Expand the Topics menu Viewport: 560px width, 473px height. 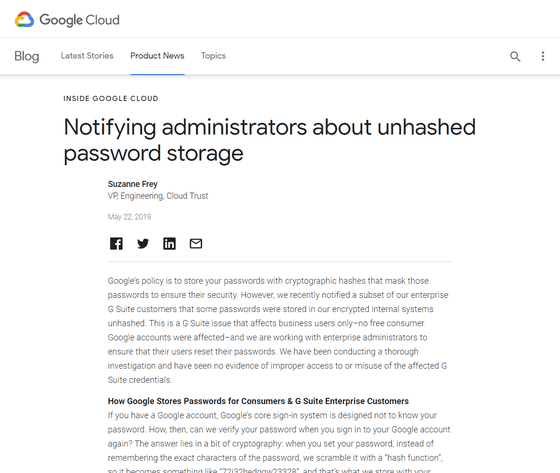point(213,56)
